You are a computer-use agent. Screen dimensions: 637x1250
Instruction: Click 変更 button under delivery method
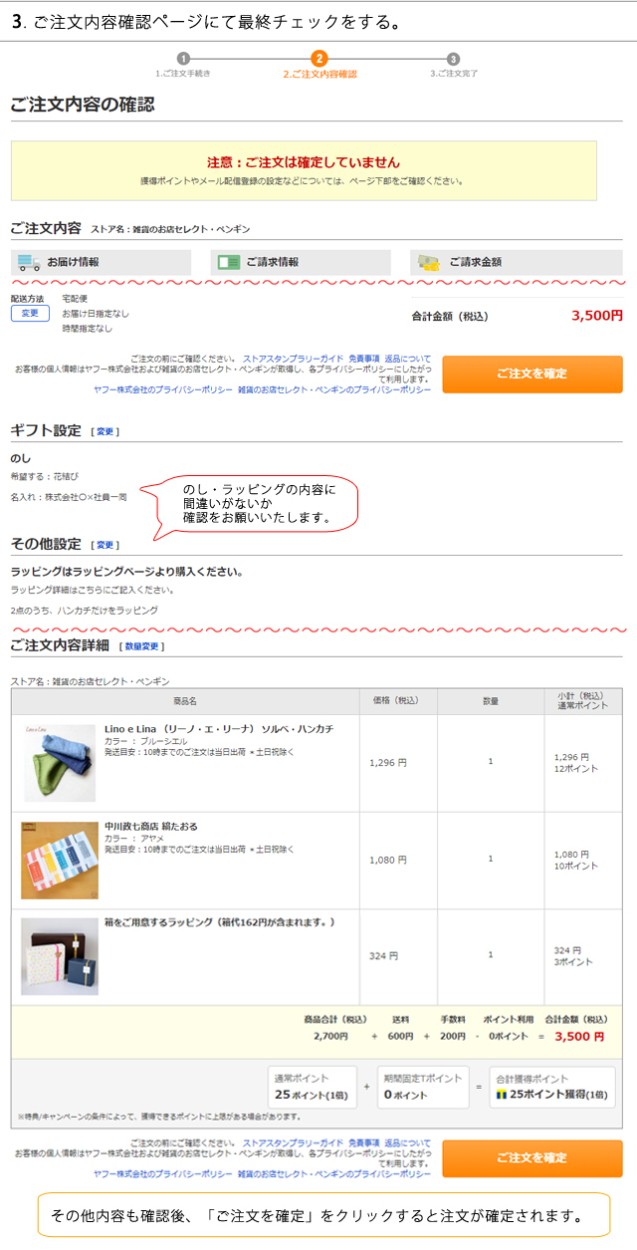coord(30,313)
